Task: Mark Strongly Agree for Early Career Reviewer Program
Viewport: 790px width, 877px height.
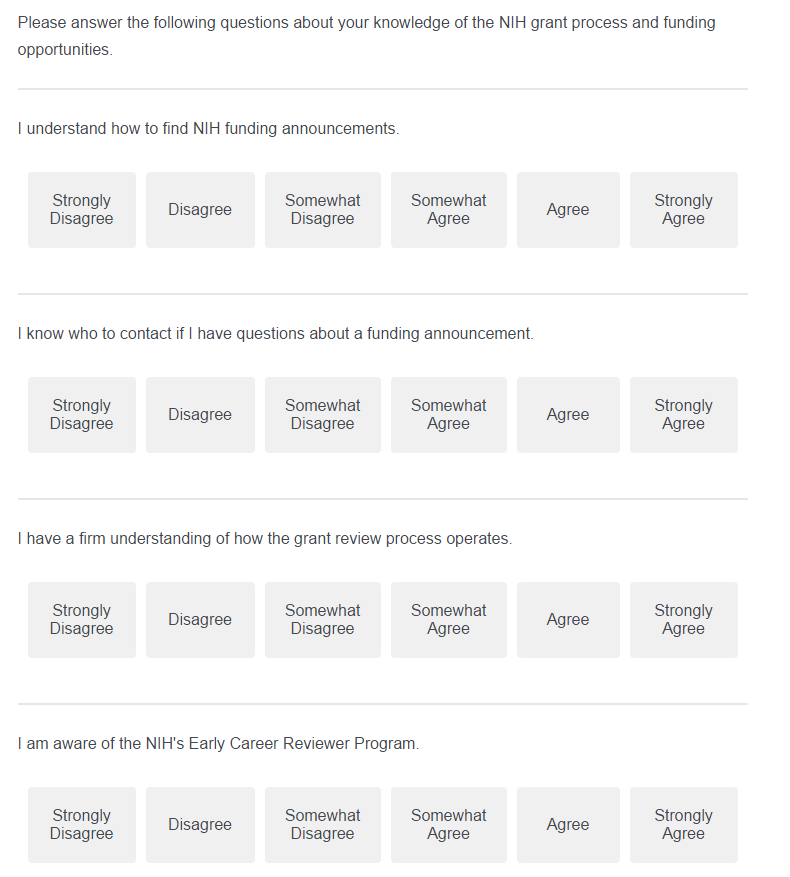Action: click(683, 825)
